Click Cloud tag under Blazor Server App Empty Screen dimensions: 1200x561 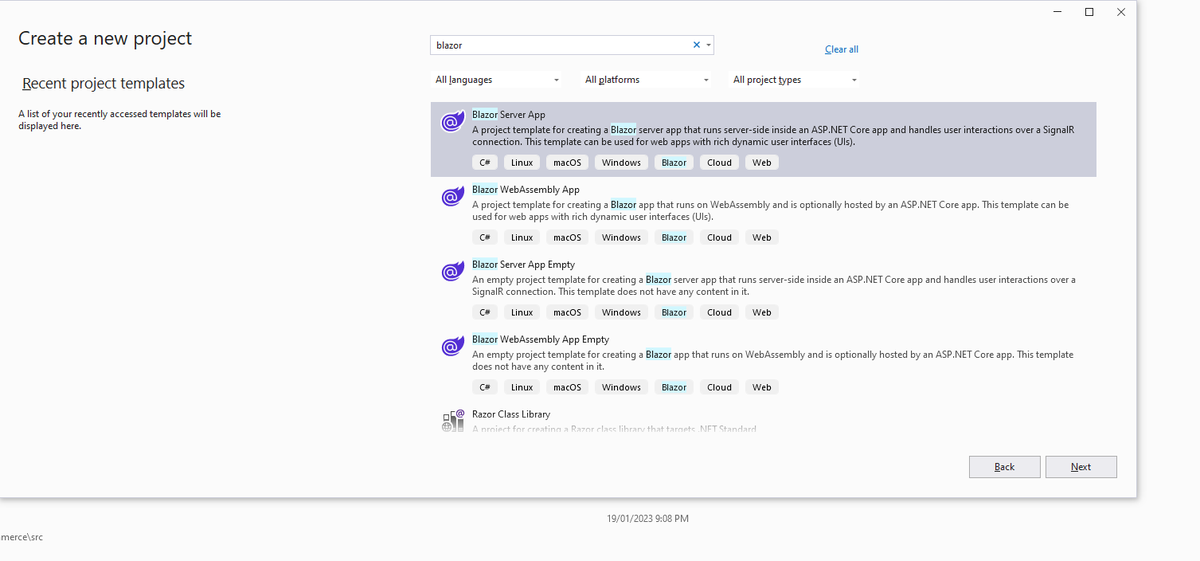coord(719,312)
